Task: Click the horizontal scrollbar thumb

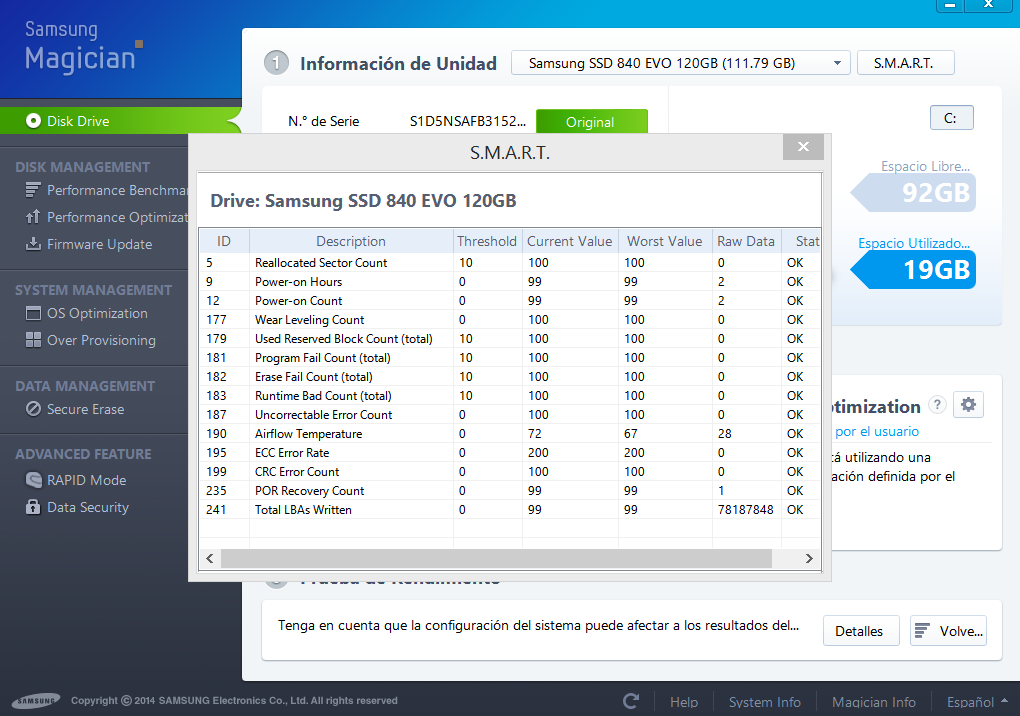Action: pyautogui.click(x=496, y=559)
